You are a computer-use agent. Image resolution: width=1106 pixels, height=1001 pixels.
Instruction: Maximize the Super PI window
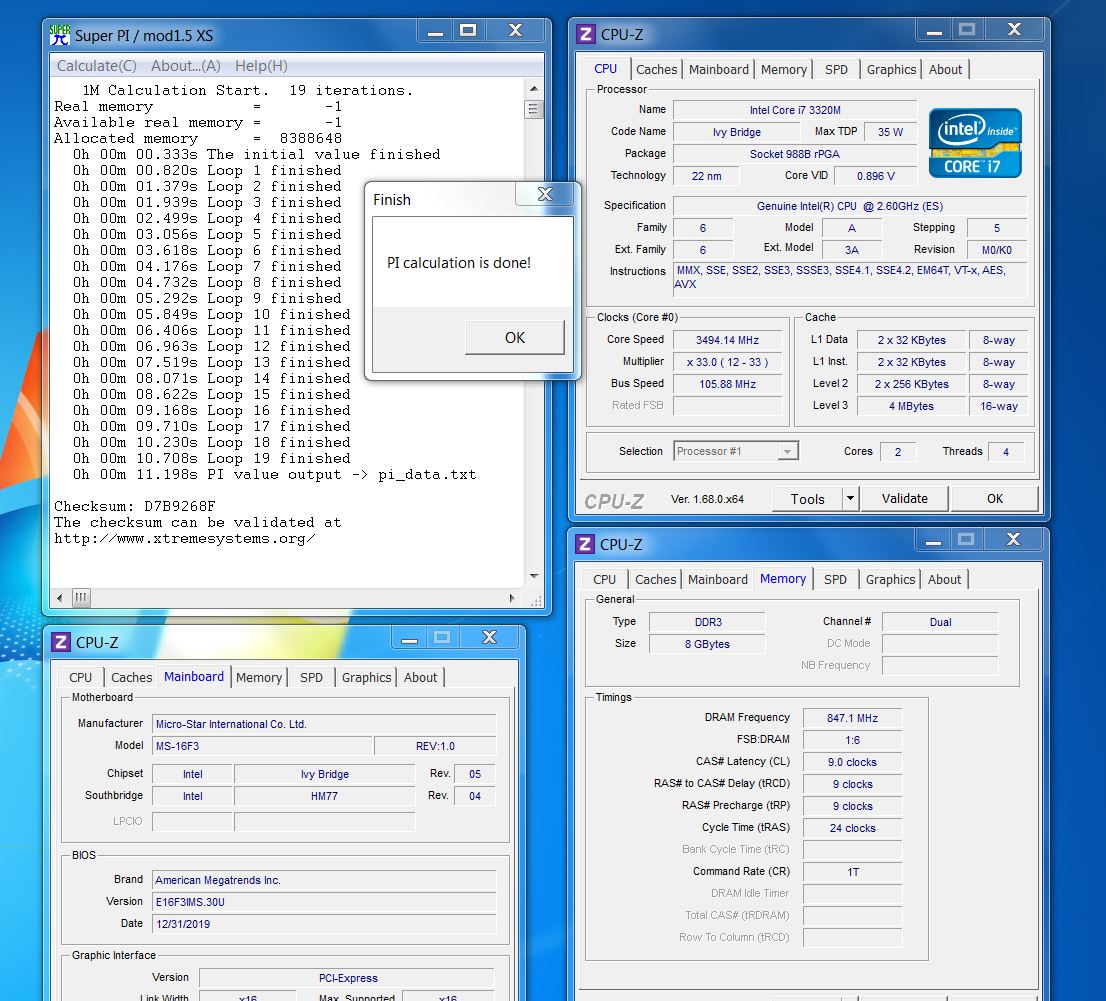[x=468, y=30]
